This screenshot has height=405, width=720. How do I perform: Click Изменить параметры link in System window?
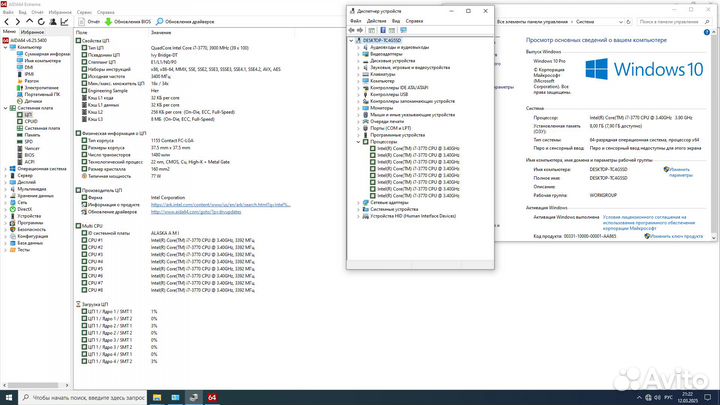pyautogui.click(x=680, y=172)
